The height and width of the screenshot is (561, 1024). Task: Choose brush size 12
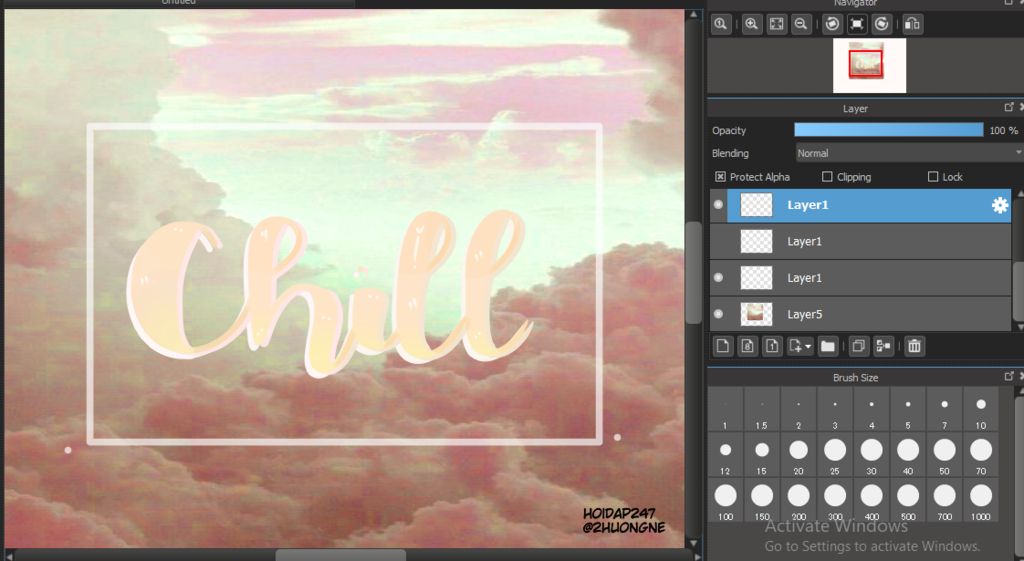coord(725,456)
